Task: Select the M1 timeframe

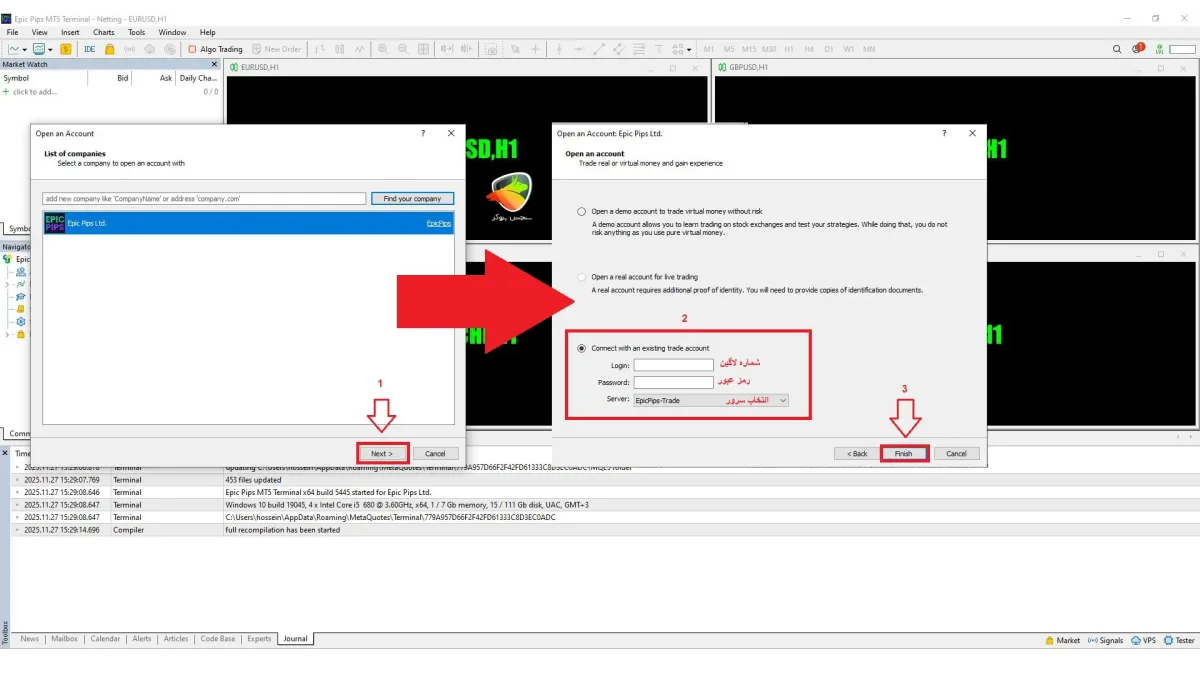Action: pos(709,49)
